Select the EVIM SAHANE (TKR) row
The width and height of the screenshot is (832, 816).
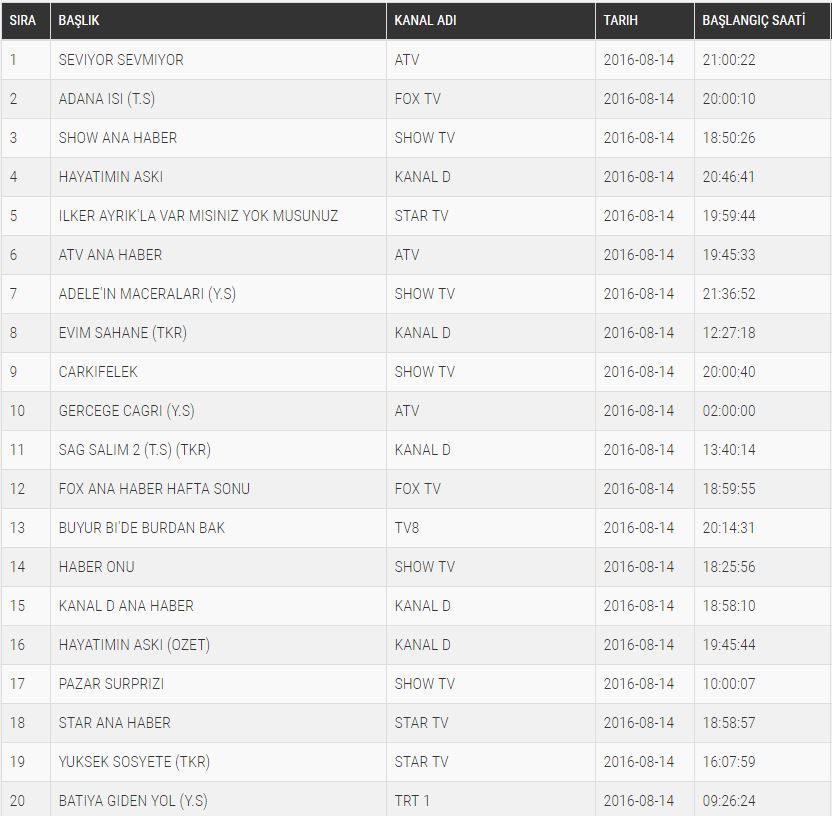click(123, 333)
